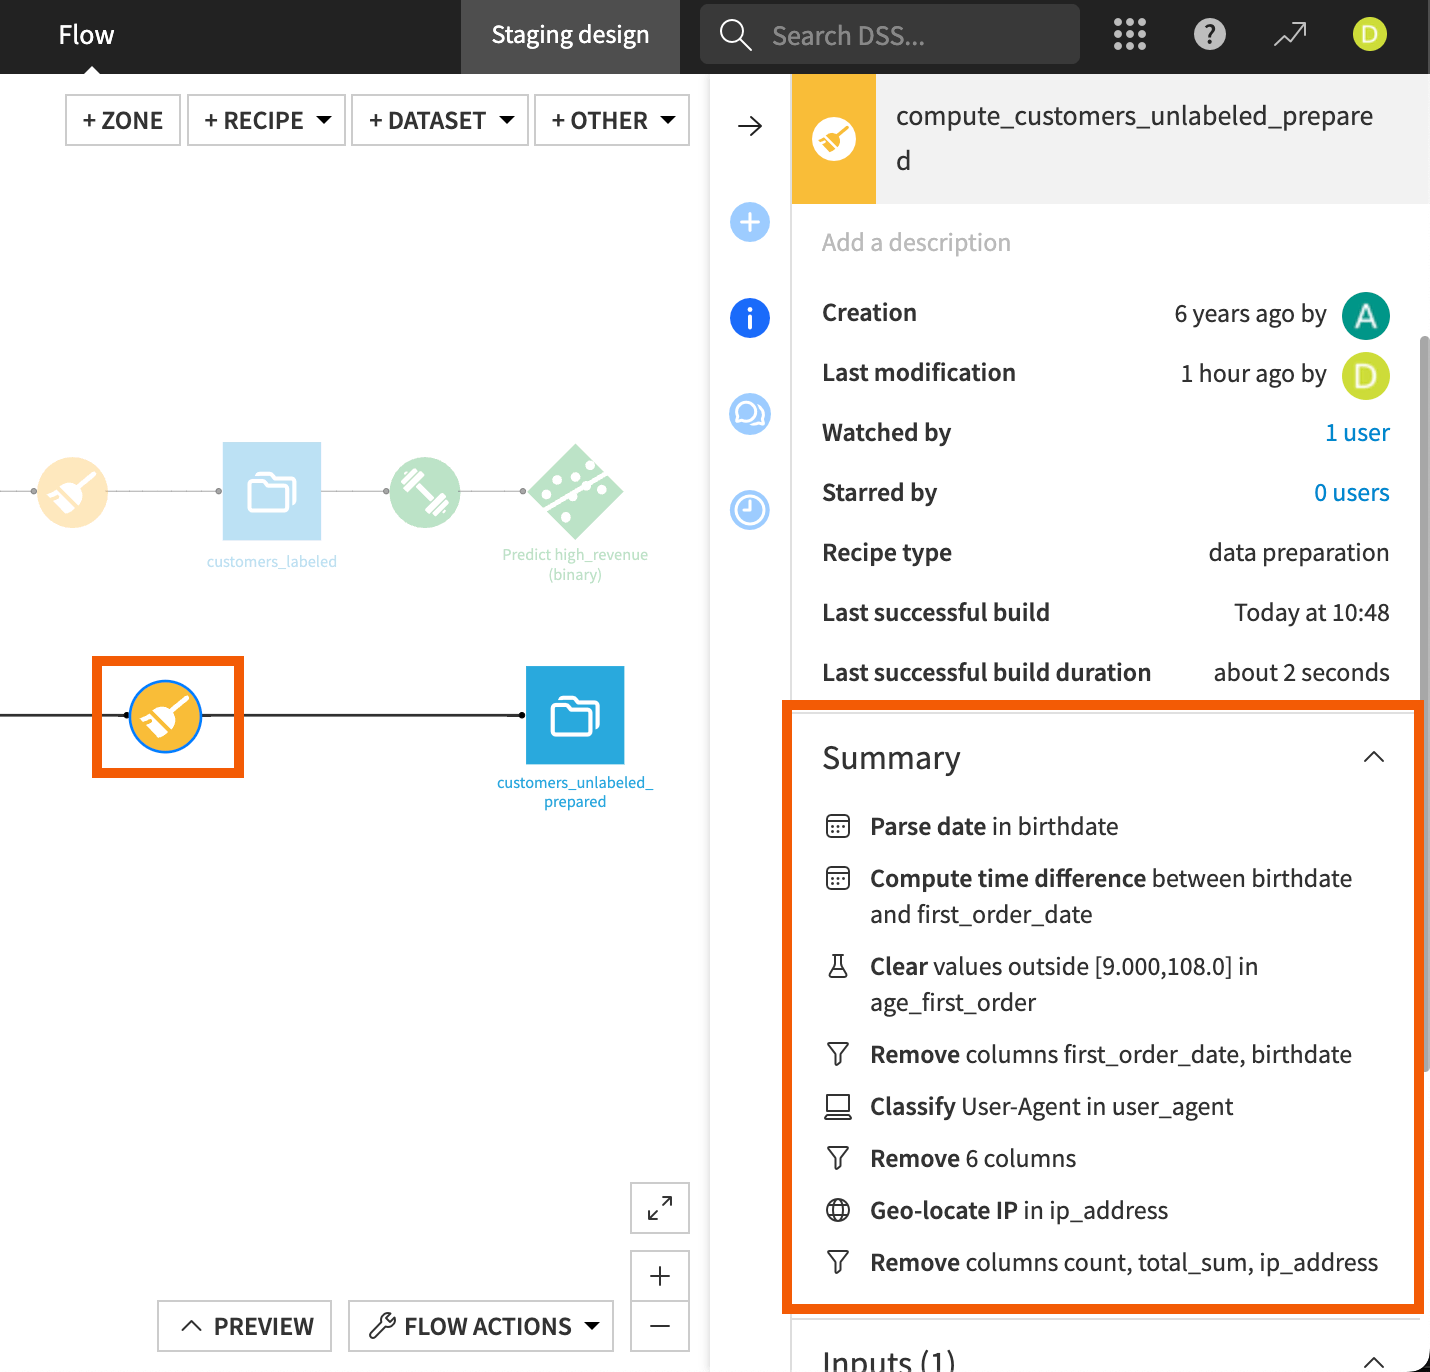Screen dimensions: 1430x1372
Task: Select the faded prepare recipe broom node
Action: tap(73, 492)
